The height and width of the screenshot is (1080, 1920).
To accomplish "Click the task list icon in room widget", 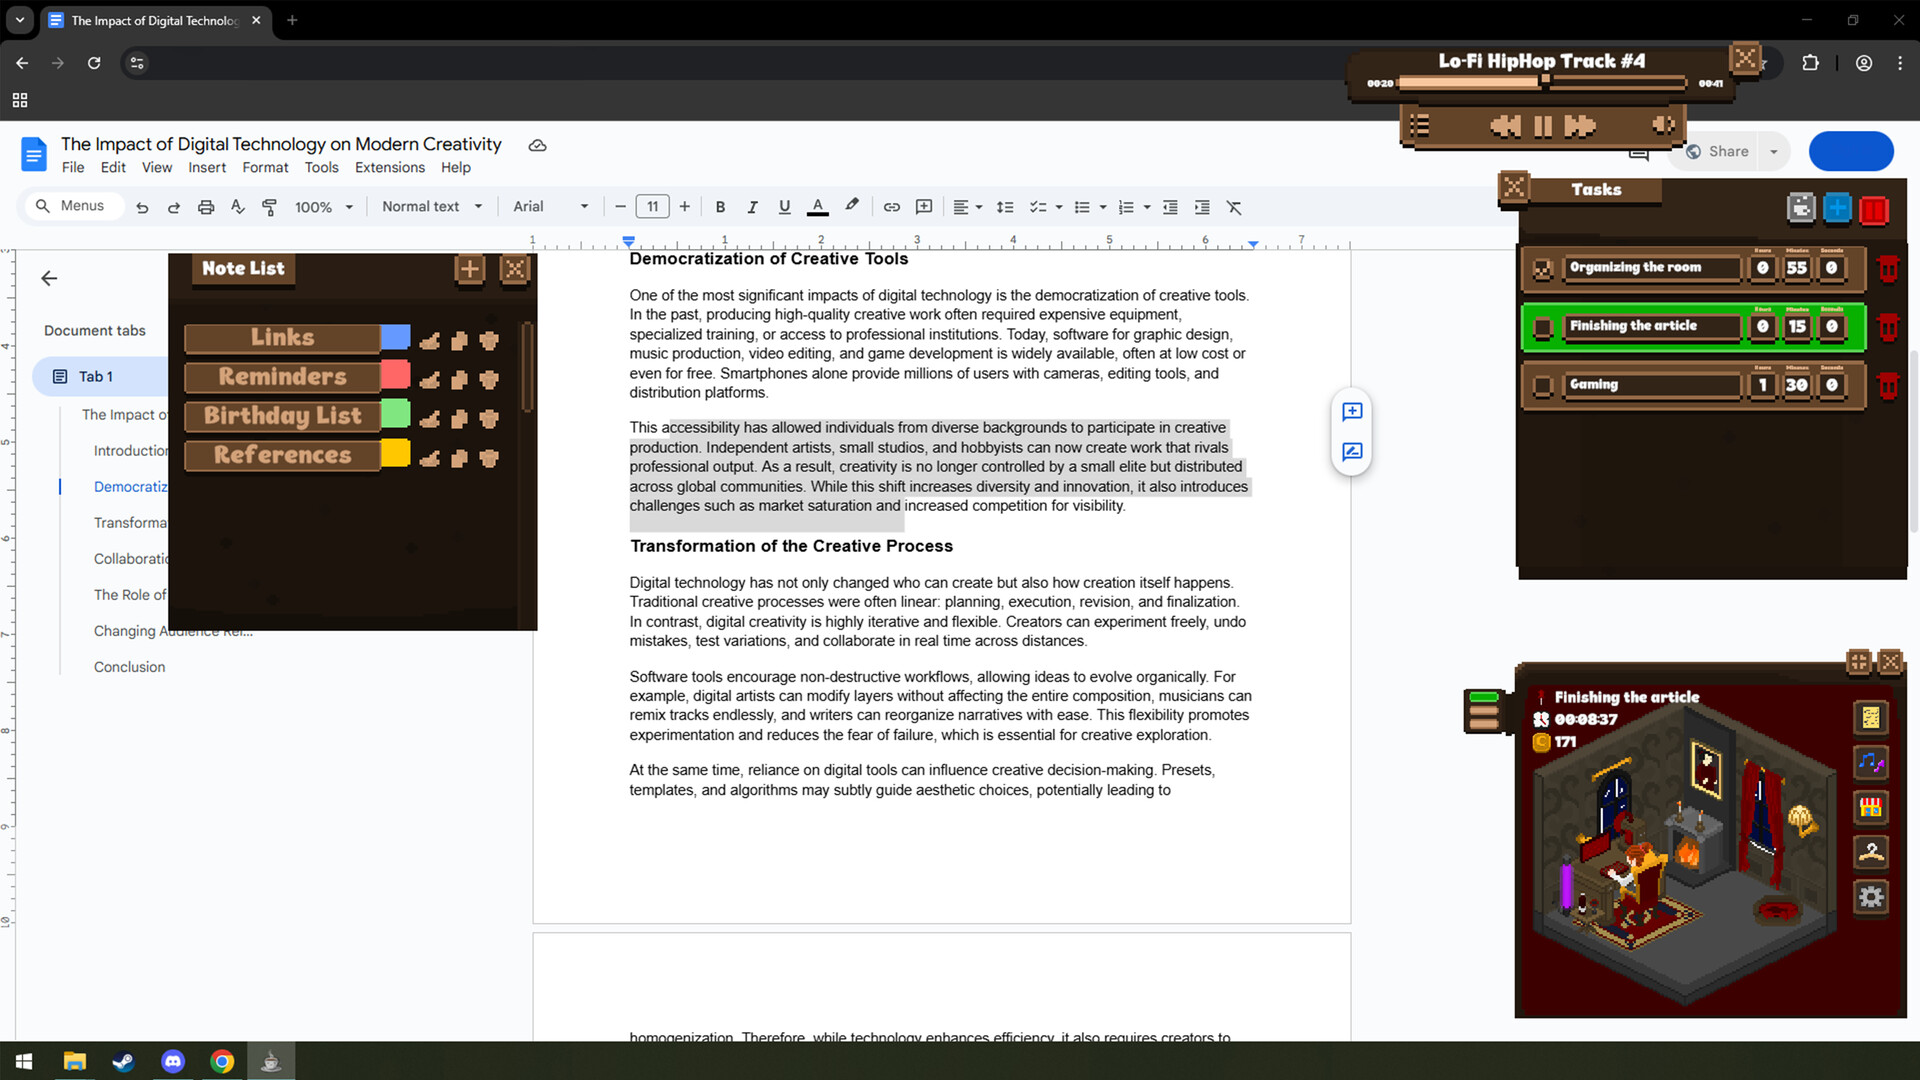I will click(1872, 718).
